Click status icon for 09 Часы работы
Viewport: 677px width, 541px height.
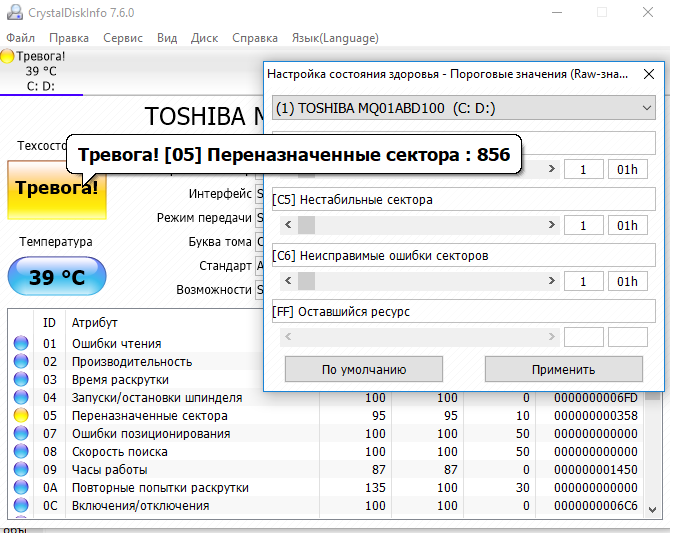point(21,469)
